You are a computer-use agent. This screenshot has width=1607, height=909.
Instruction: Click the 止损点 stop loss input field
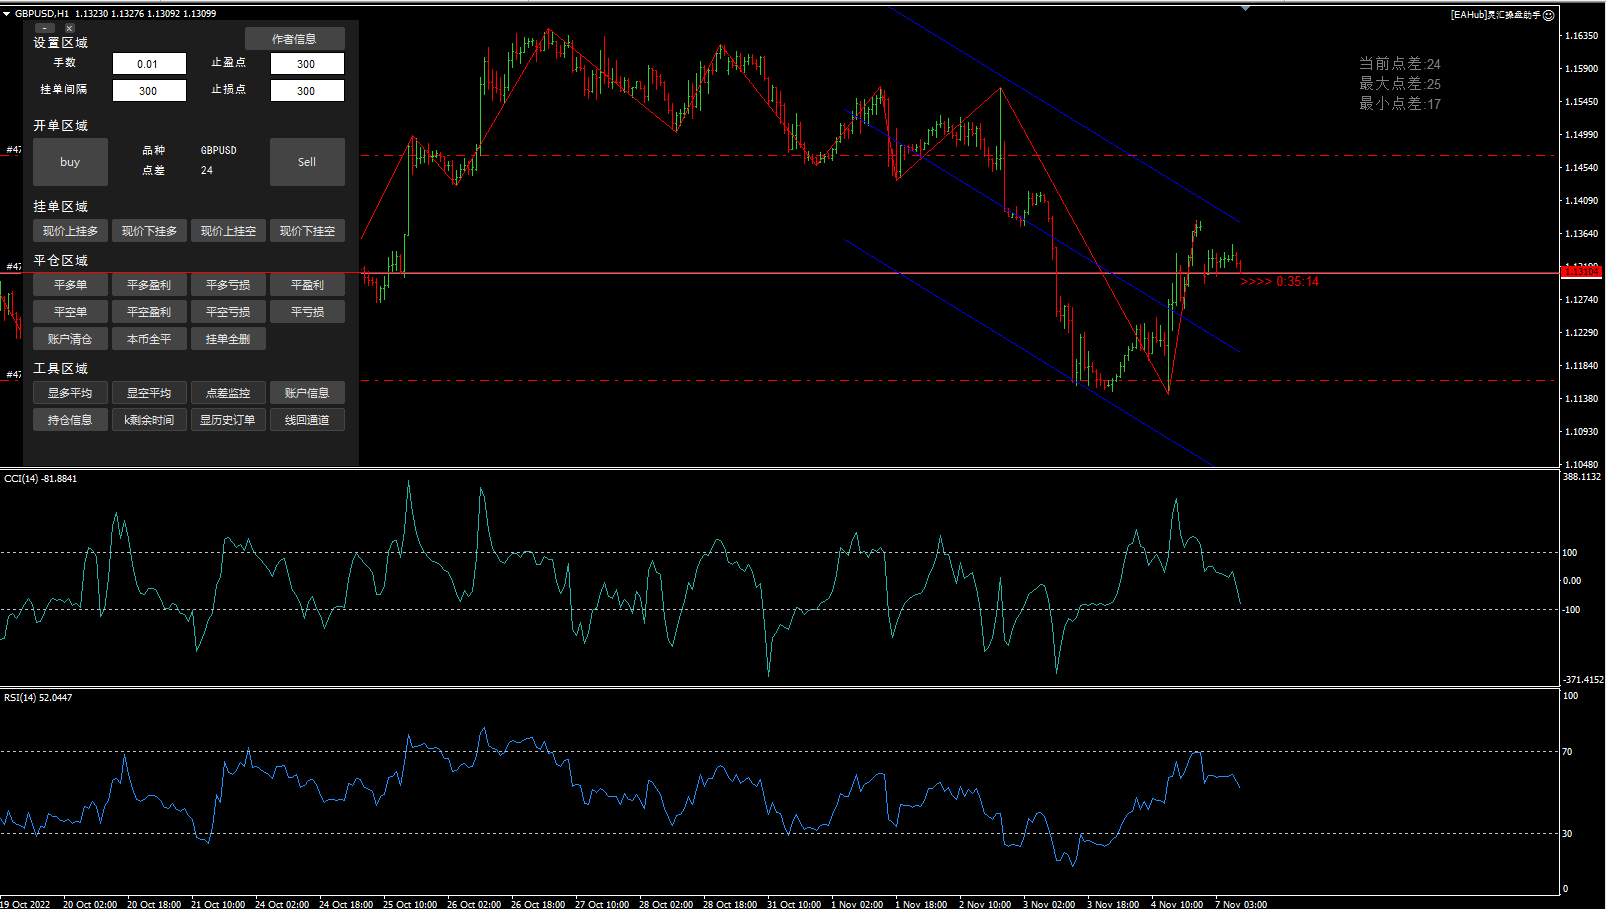307,91
